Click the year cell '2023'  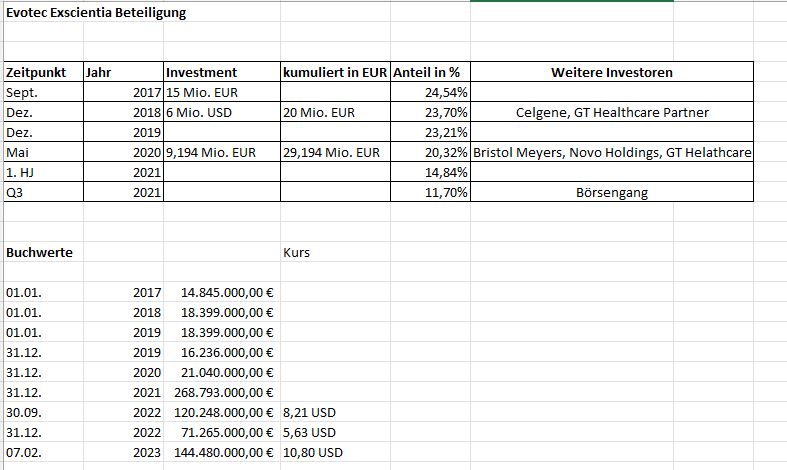click(x=123, y=452)
